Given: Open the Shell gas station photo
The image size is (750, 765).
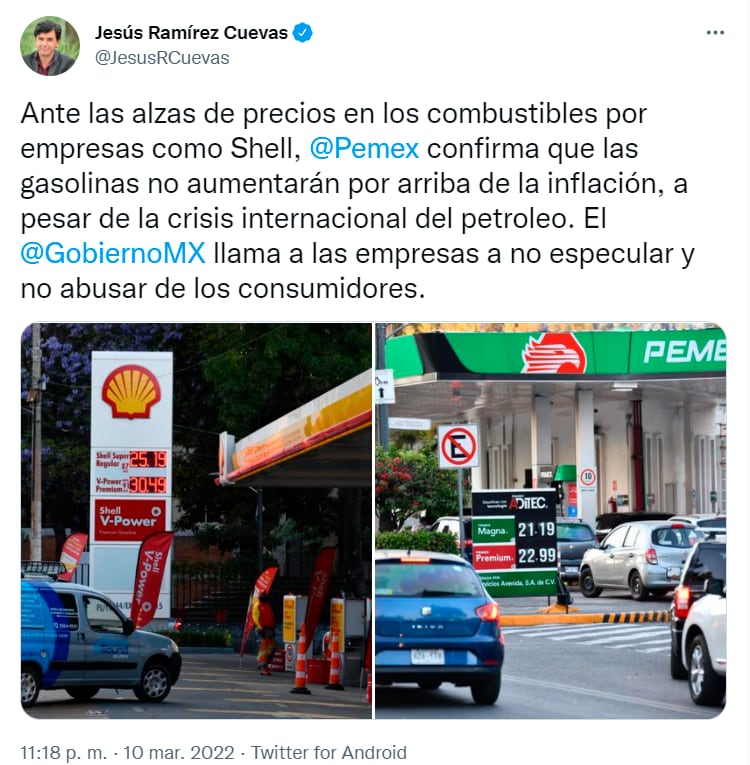Looking at the screenshot, I should 196,521.
